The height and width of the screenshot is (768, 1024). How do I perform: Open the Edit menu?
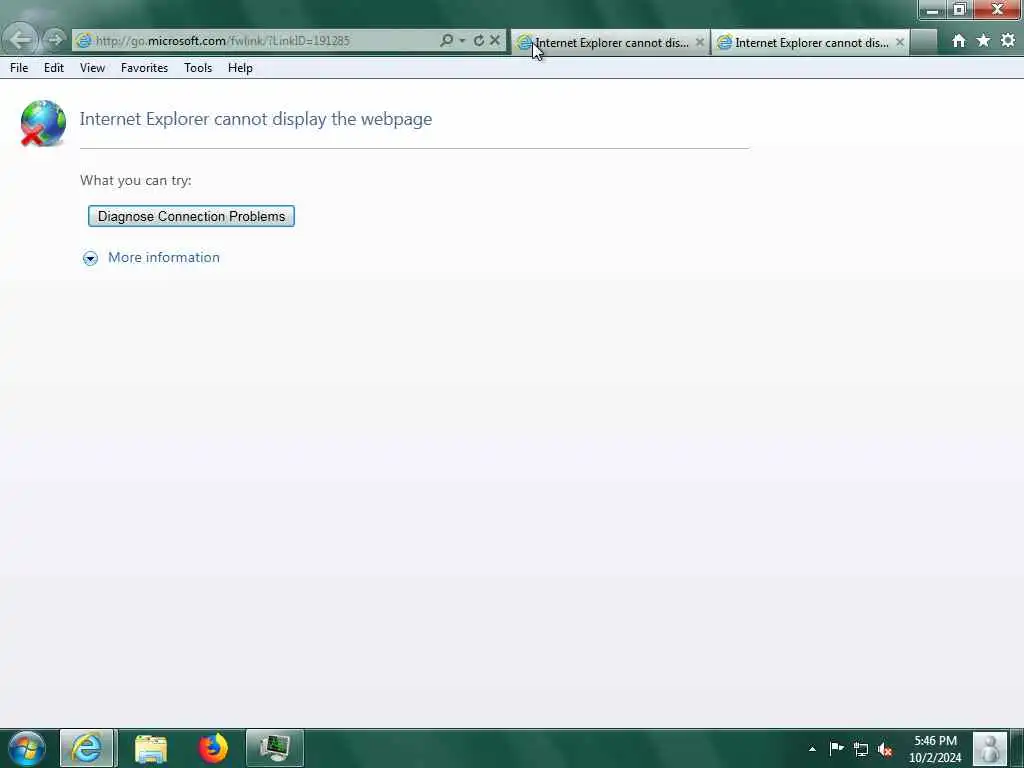[54, 68]
